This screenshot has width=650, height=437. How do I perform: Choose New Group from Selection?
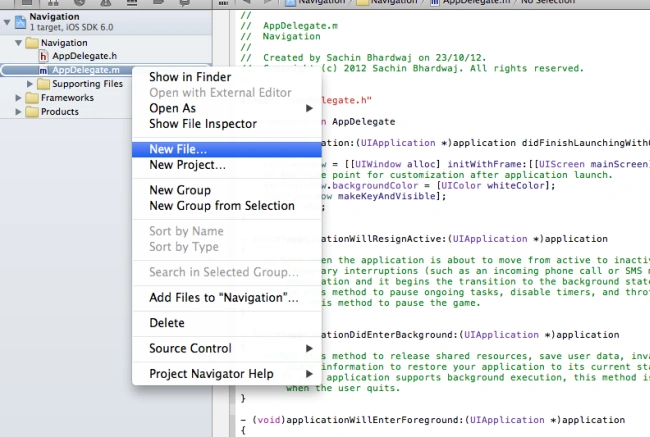click(227, 206)
